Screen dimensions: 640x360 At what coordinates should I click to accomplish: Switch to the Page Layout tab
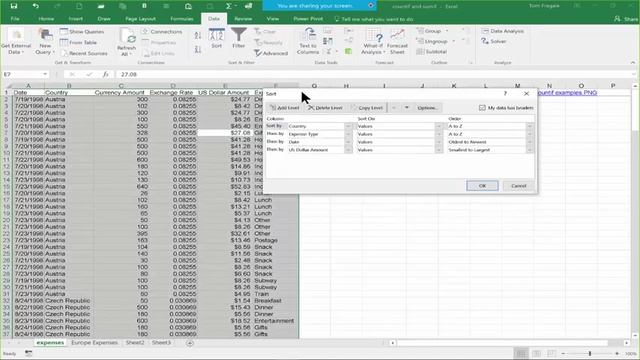pyautogui.click(x=140, y=19)
